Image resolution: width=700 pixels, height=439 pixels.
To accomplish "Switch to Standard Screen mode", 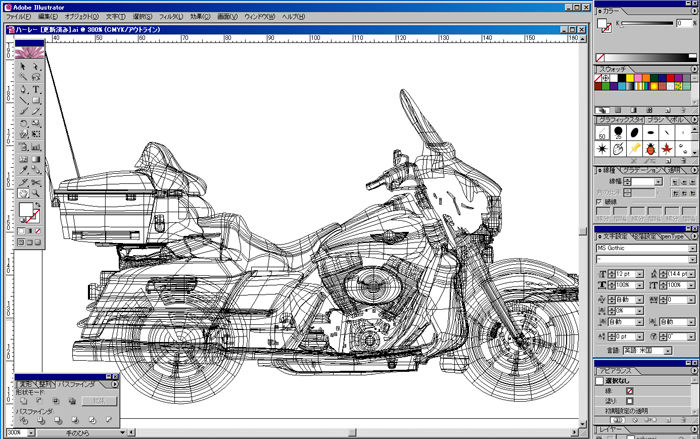I will pos(21,242).
